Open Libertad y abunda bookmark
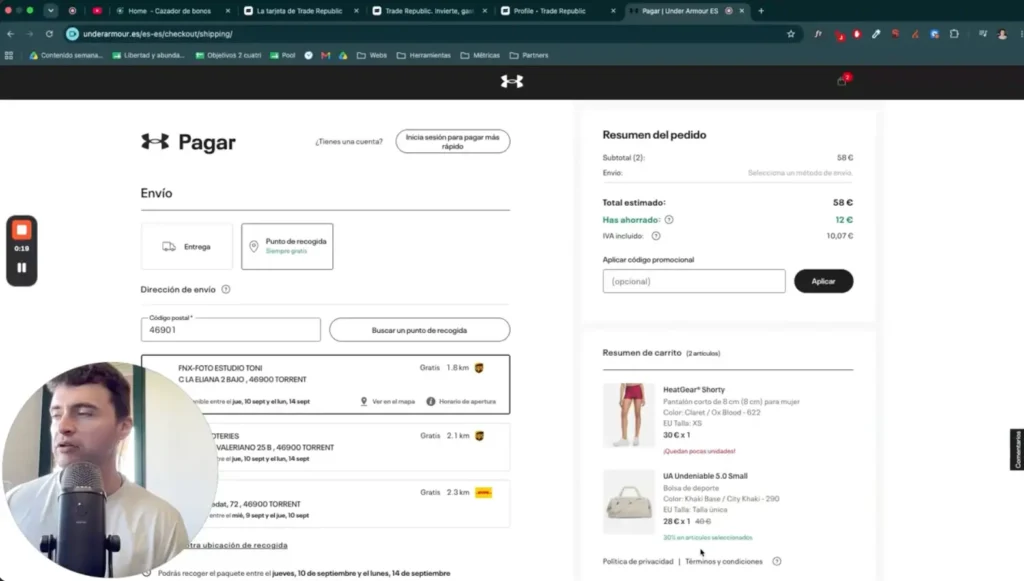Viewport: 1024px width, 581px height. point(148,55)
